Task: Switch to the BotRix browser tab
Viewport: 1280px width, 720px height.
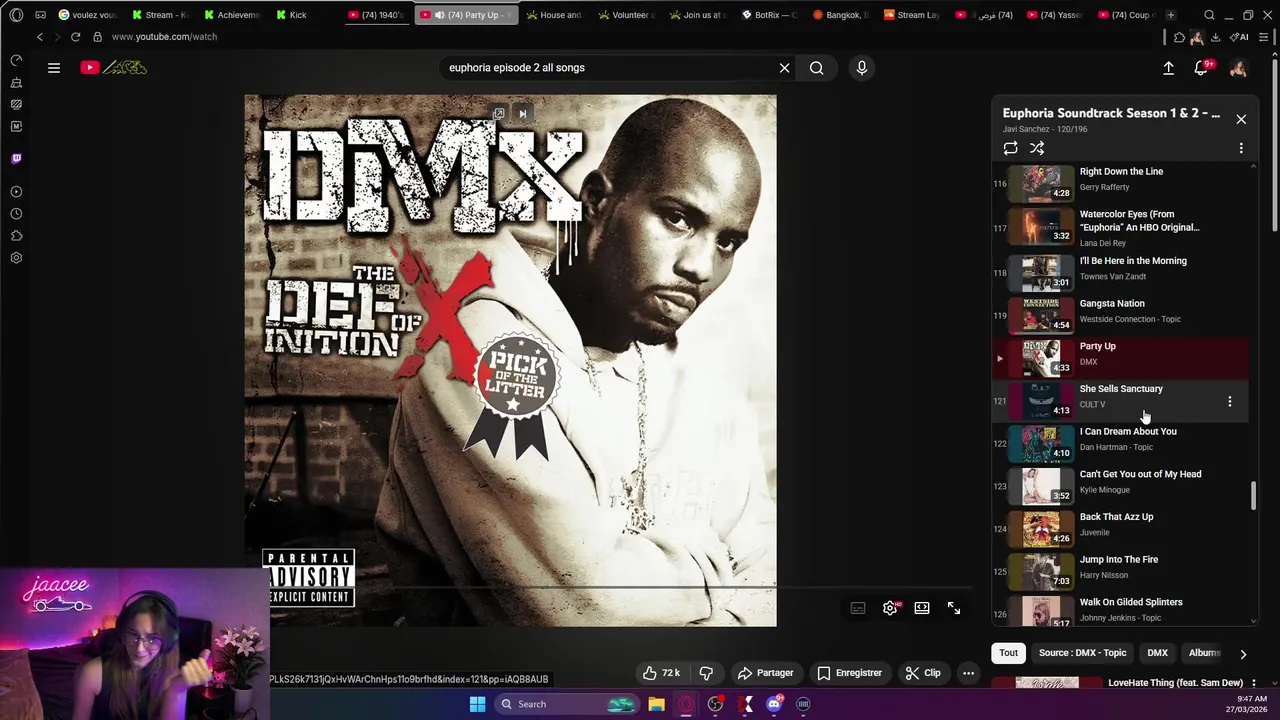Action: pos(768,15)
